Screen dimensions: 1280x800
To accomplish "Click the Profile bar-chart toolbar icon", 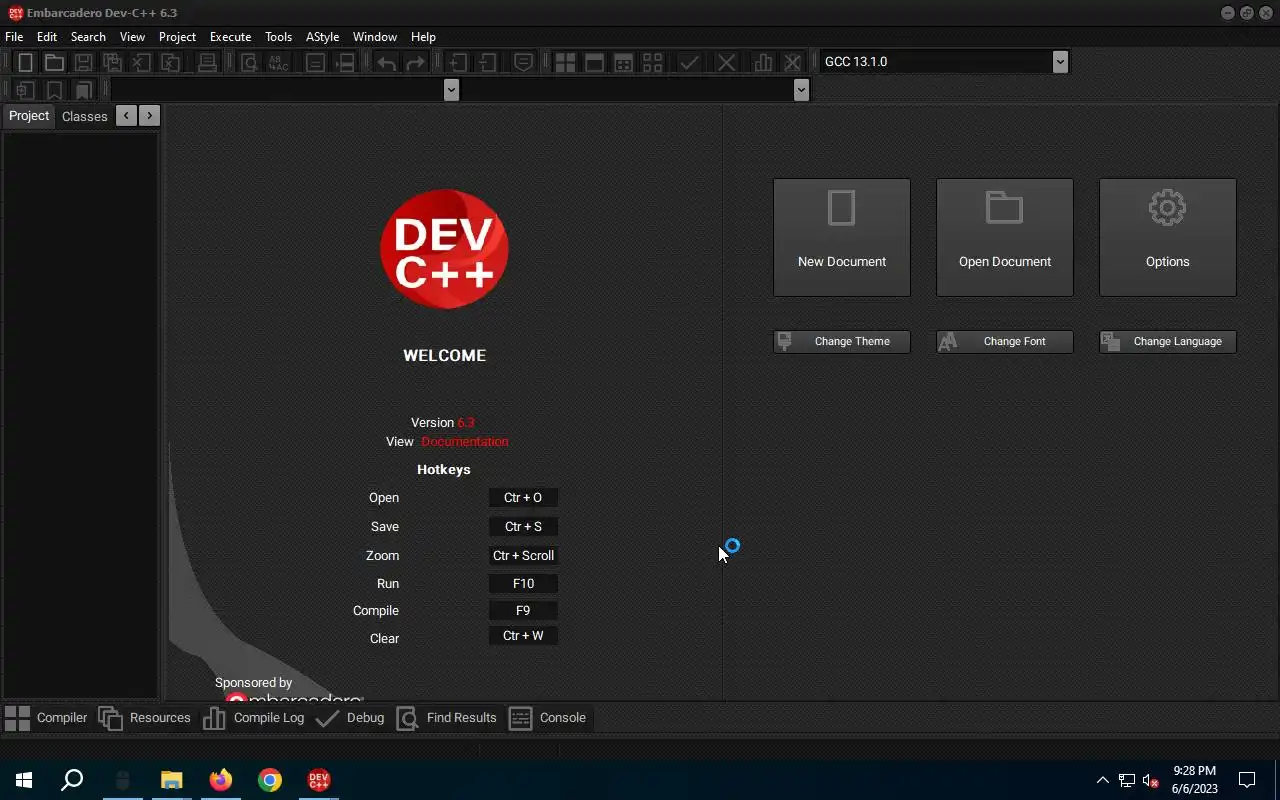I will pos(763,62).
